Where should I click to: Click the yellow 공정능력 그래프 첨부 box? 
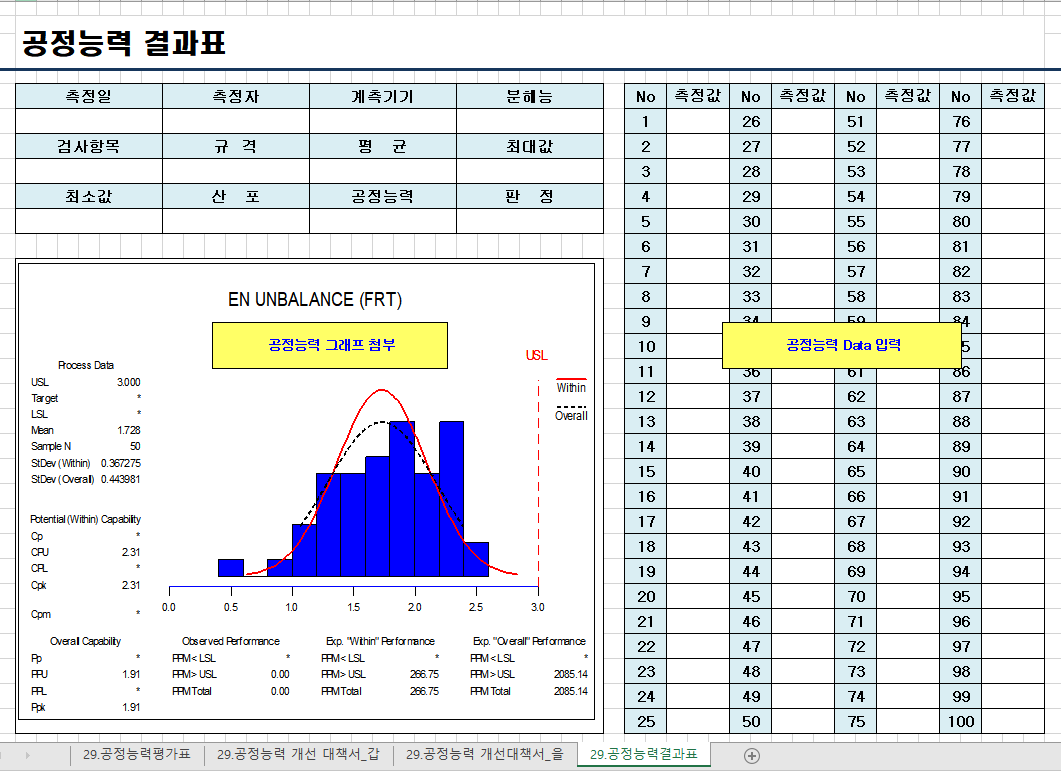pyautogui.click(x=330, y=345)
